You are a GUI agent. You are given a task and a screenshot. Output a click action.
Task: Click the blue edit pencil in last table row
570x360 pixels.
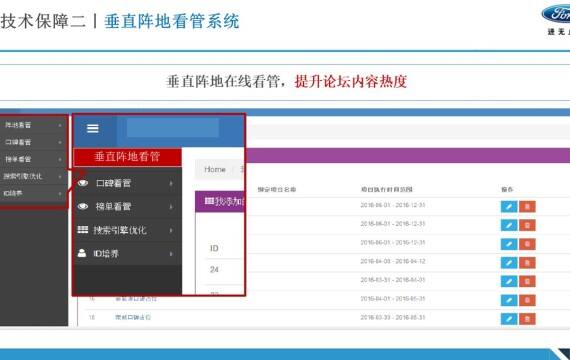[x=509, y=319]
